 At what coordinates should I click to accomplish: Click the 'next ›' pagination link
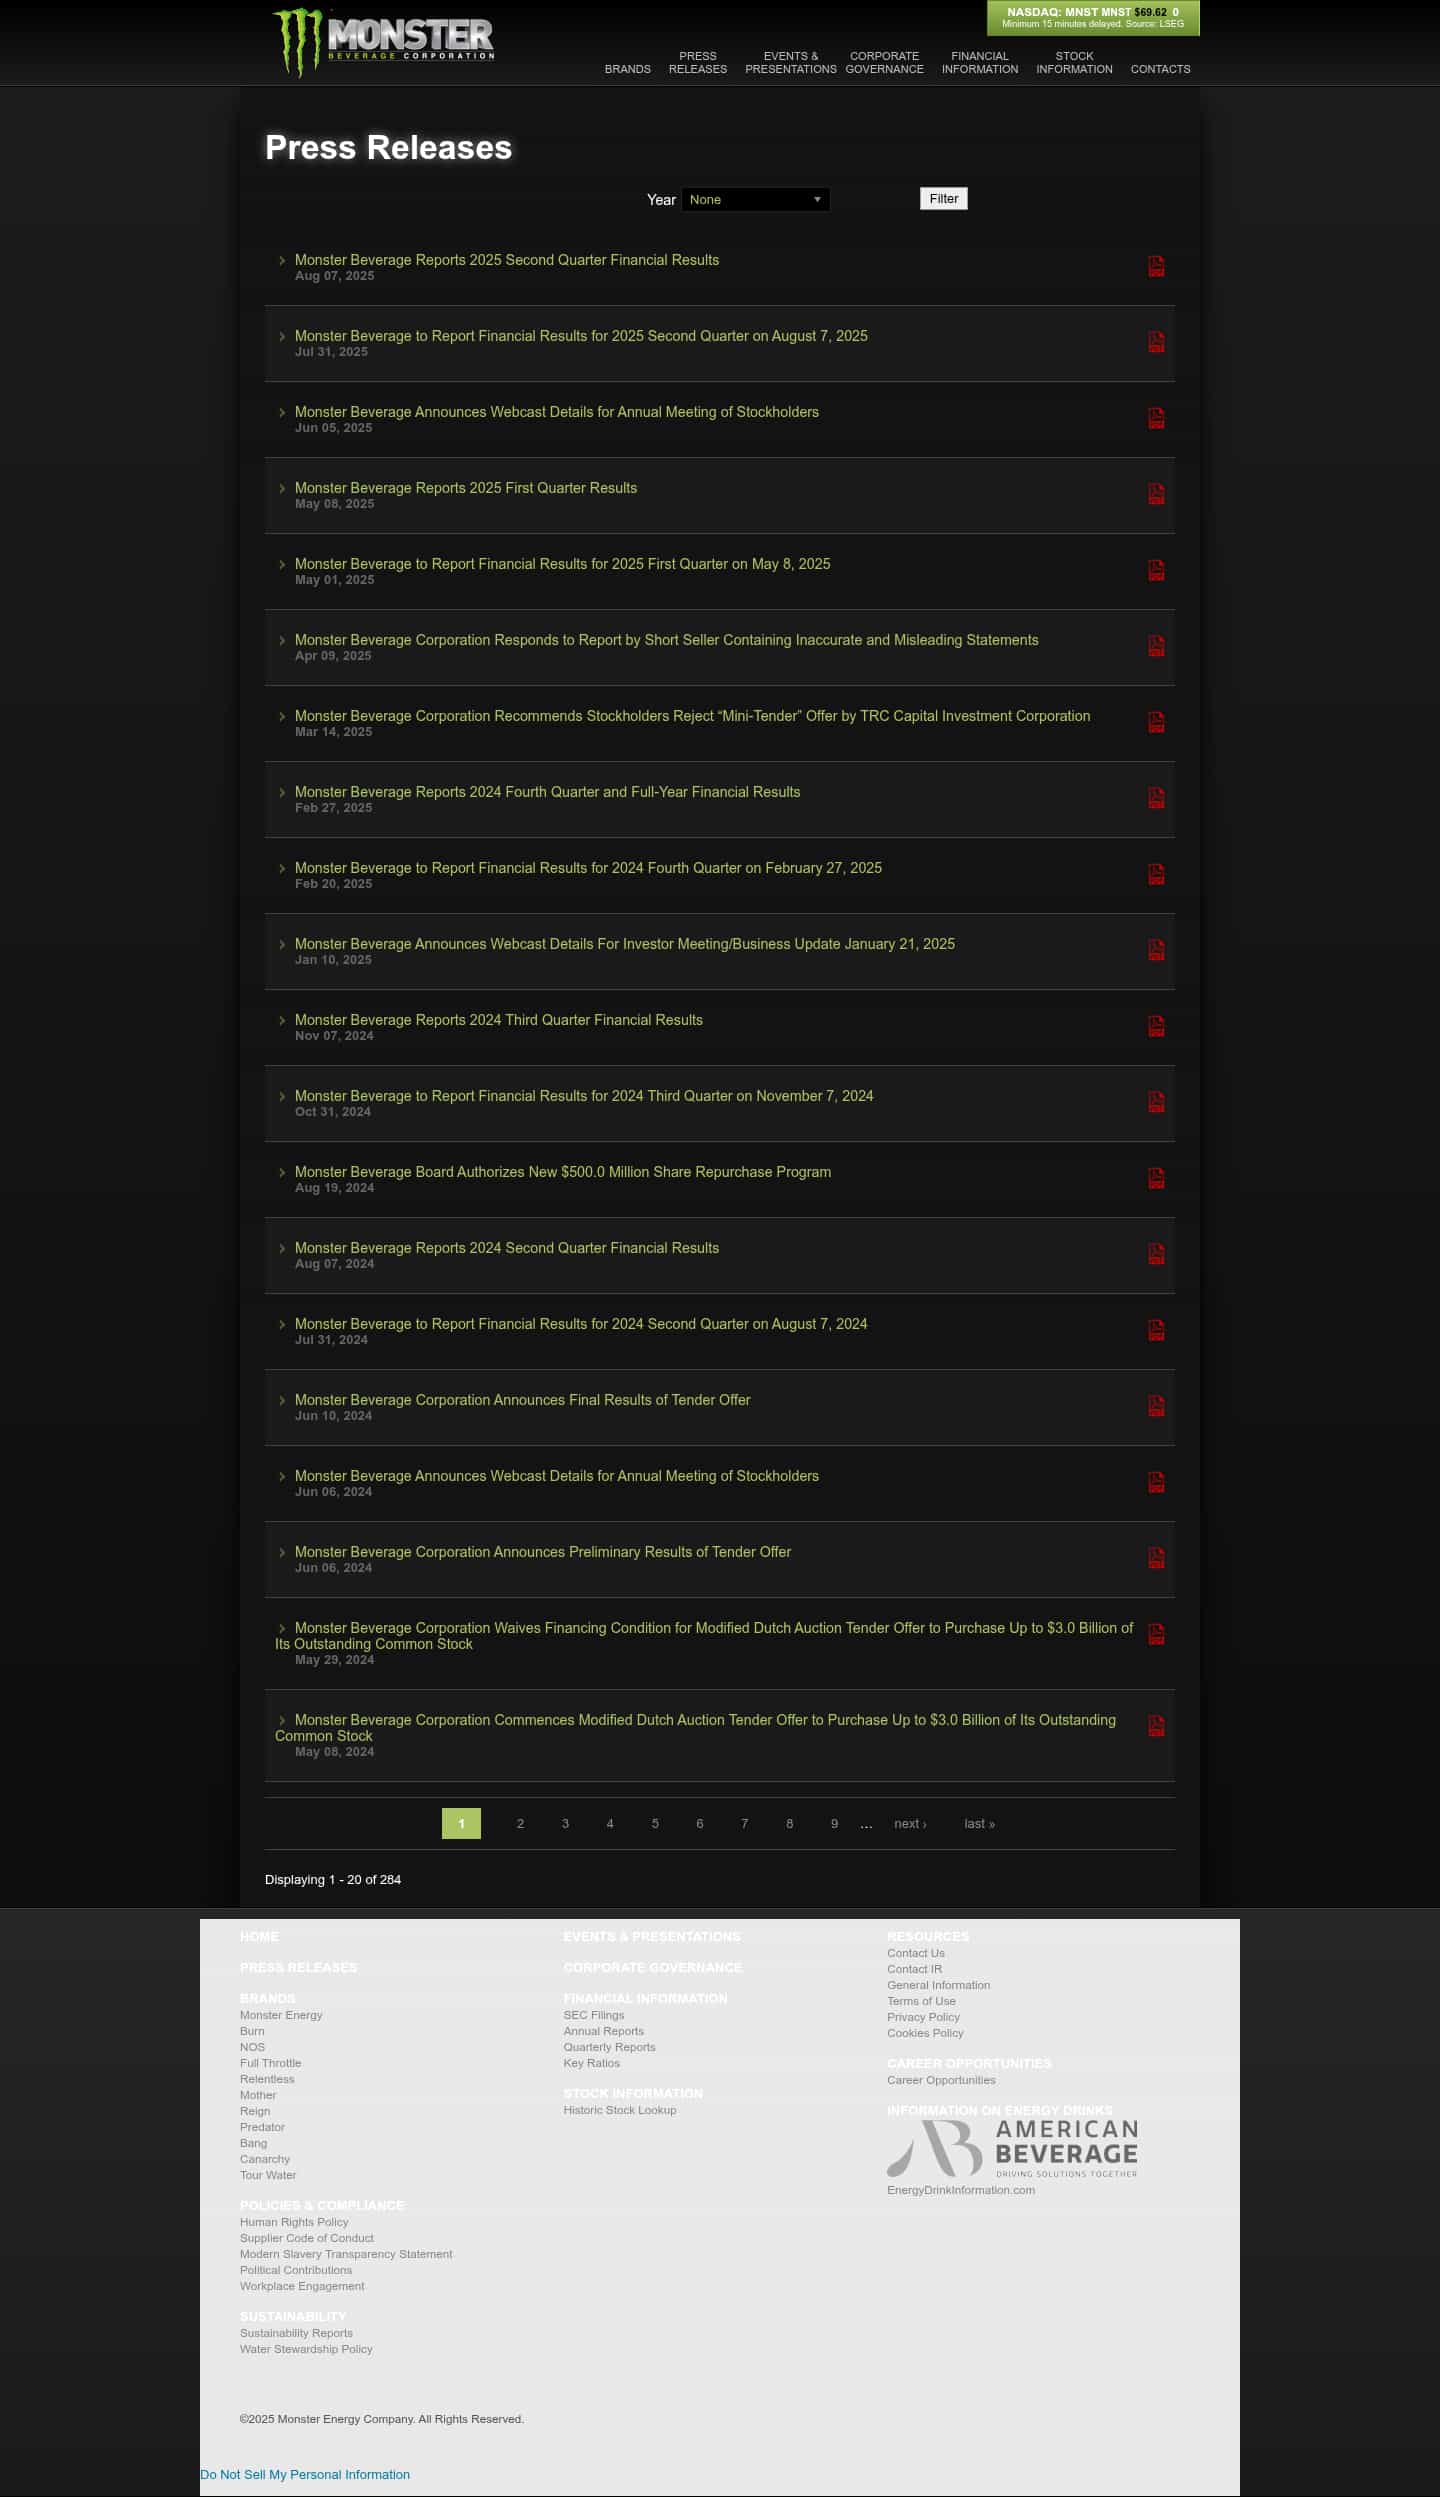coord(910,1824)
